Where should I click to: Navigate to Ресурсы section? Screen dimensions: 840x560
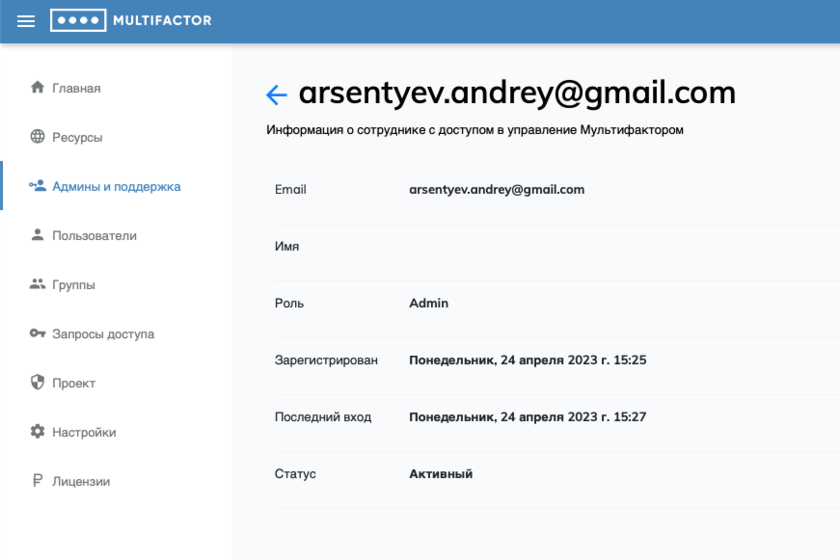[77, 137]
